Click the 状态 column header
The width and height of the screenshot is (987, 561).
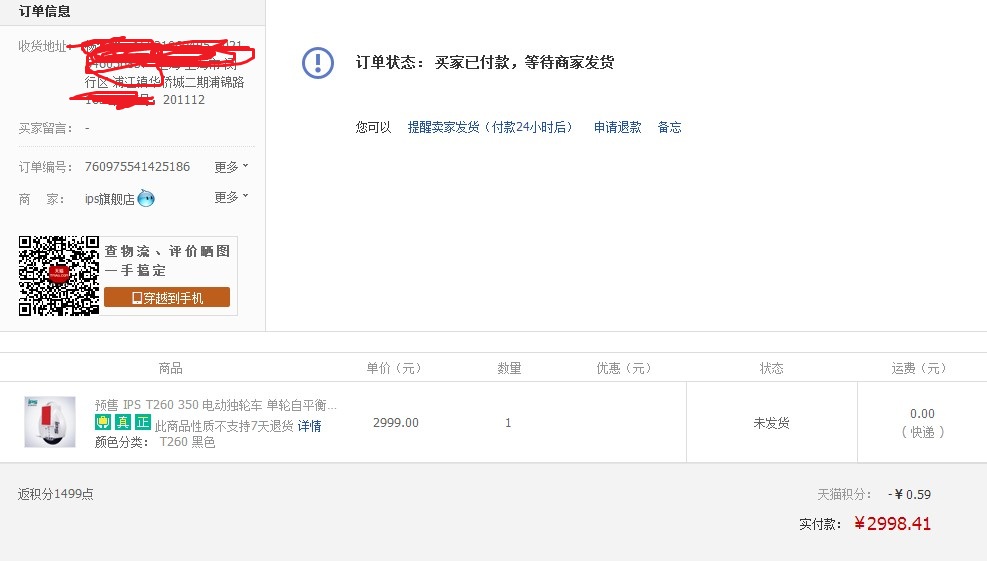click(771, 368)
